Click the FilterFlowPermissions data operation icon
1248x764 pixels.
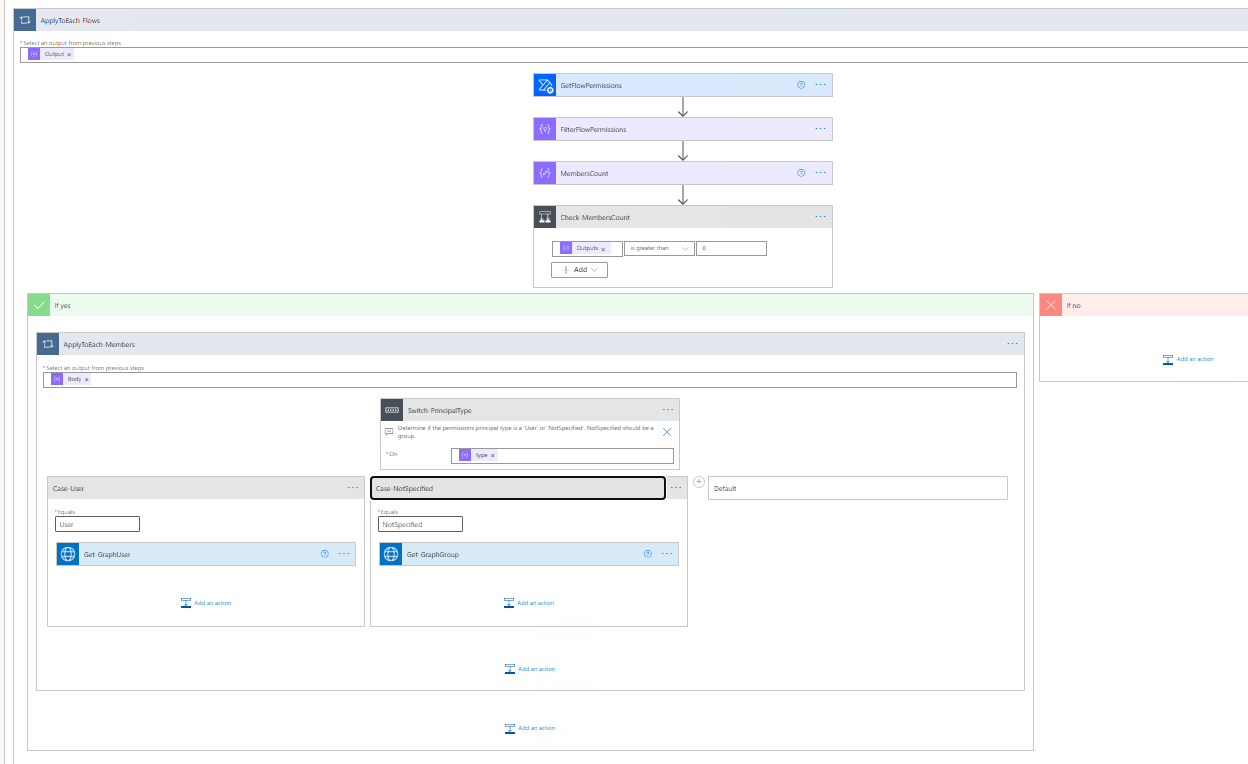(544, 129)
